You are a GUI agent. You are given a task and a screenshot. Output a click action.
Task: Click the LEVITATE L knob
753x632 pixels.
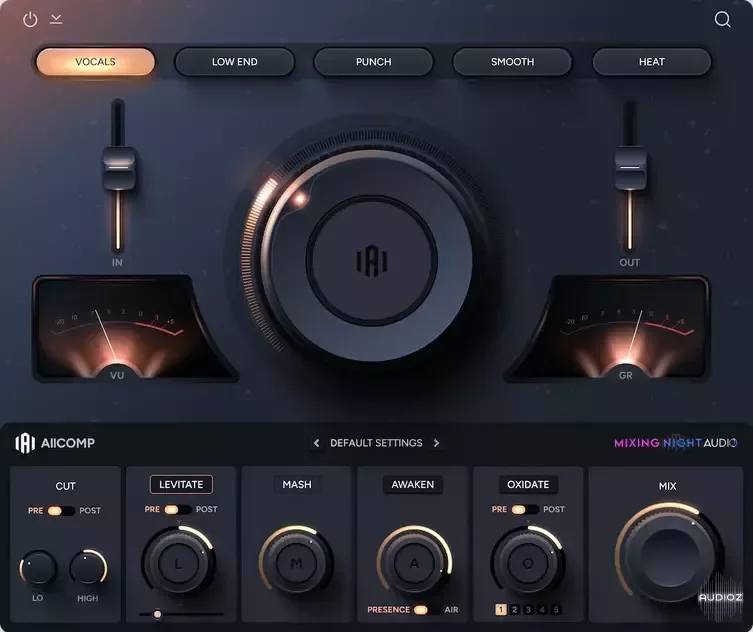tap(178, 563)
